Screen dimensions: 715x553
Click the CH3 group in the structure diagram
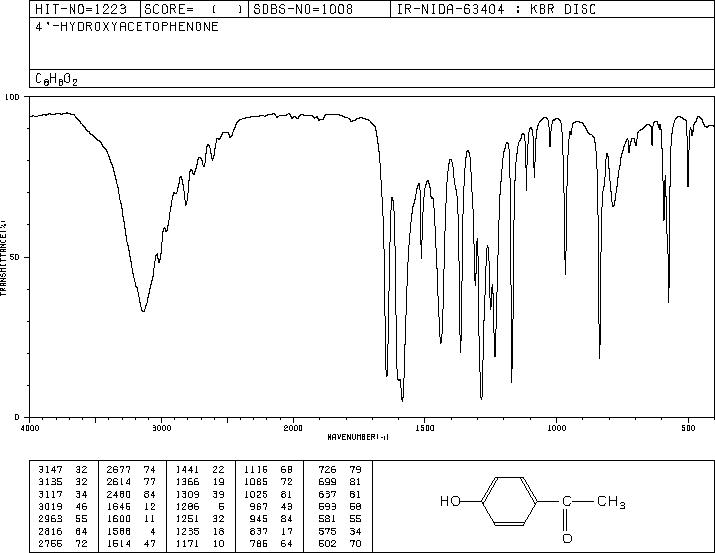pyautogui.click(x=611, y=502)
